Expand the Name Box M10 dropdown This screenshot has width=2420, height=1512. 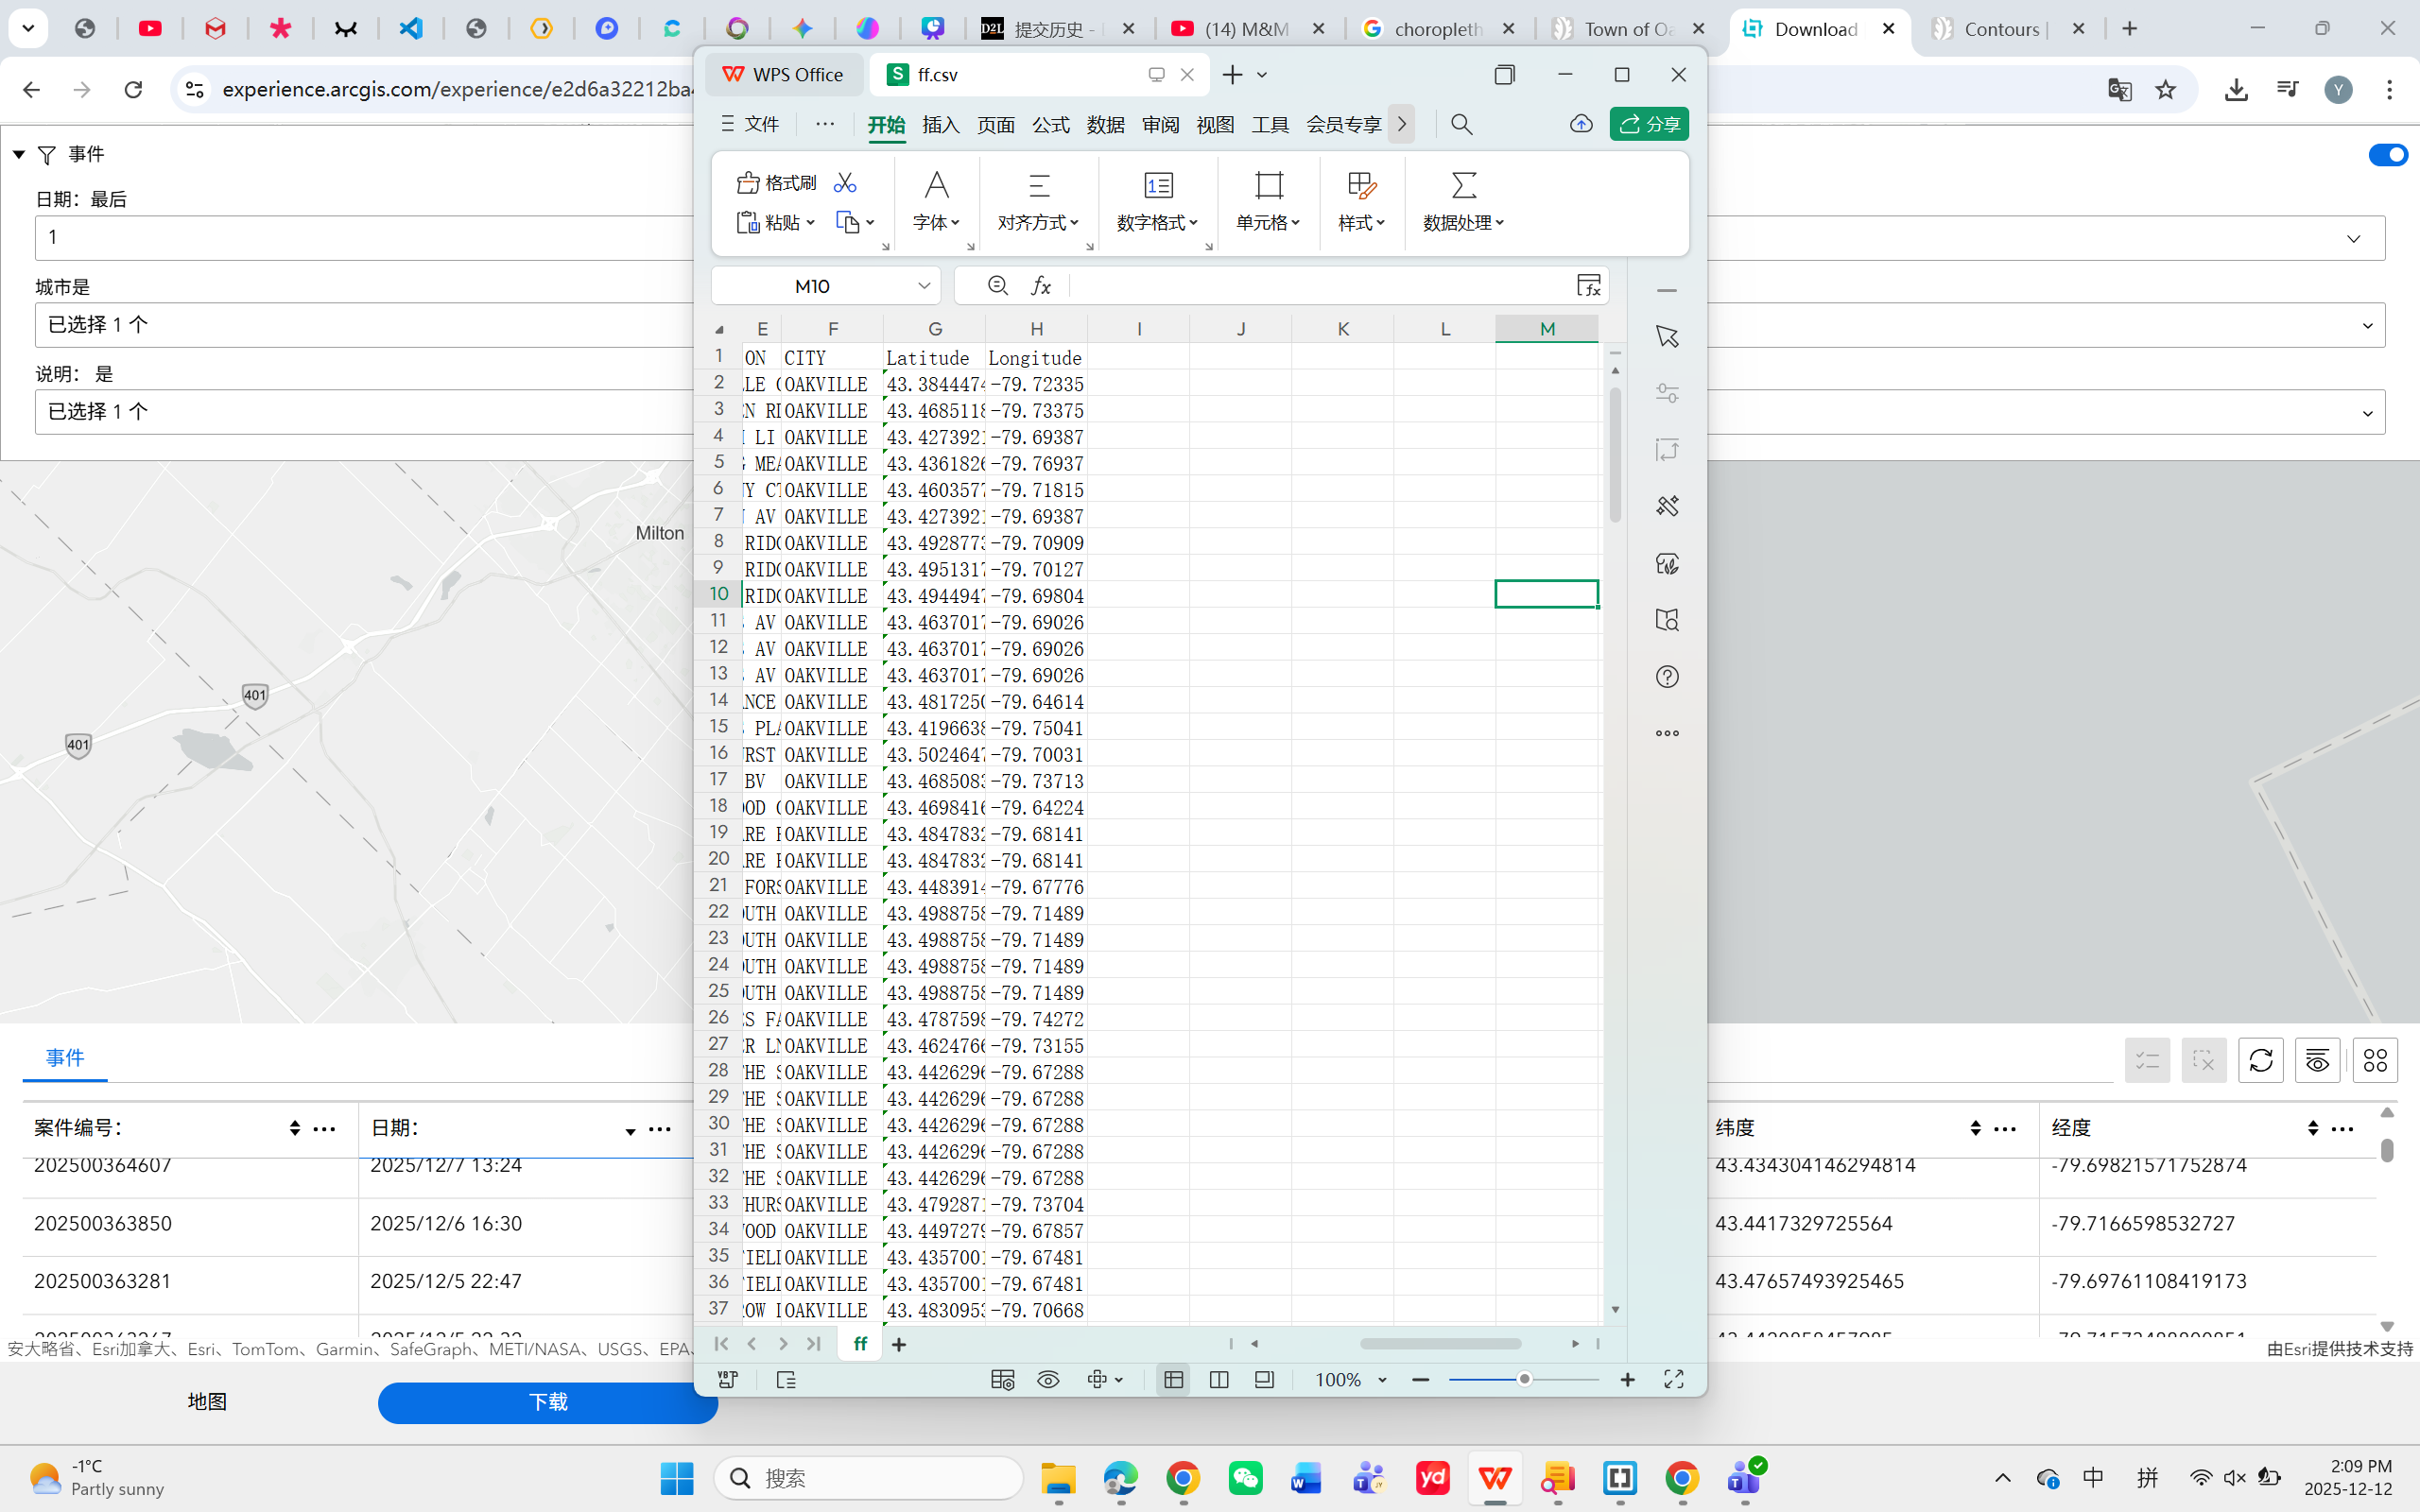tap(924, 286)
